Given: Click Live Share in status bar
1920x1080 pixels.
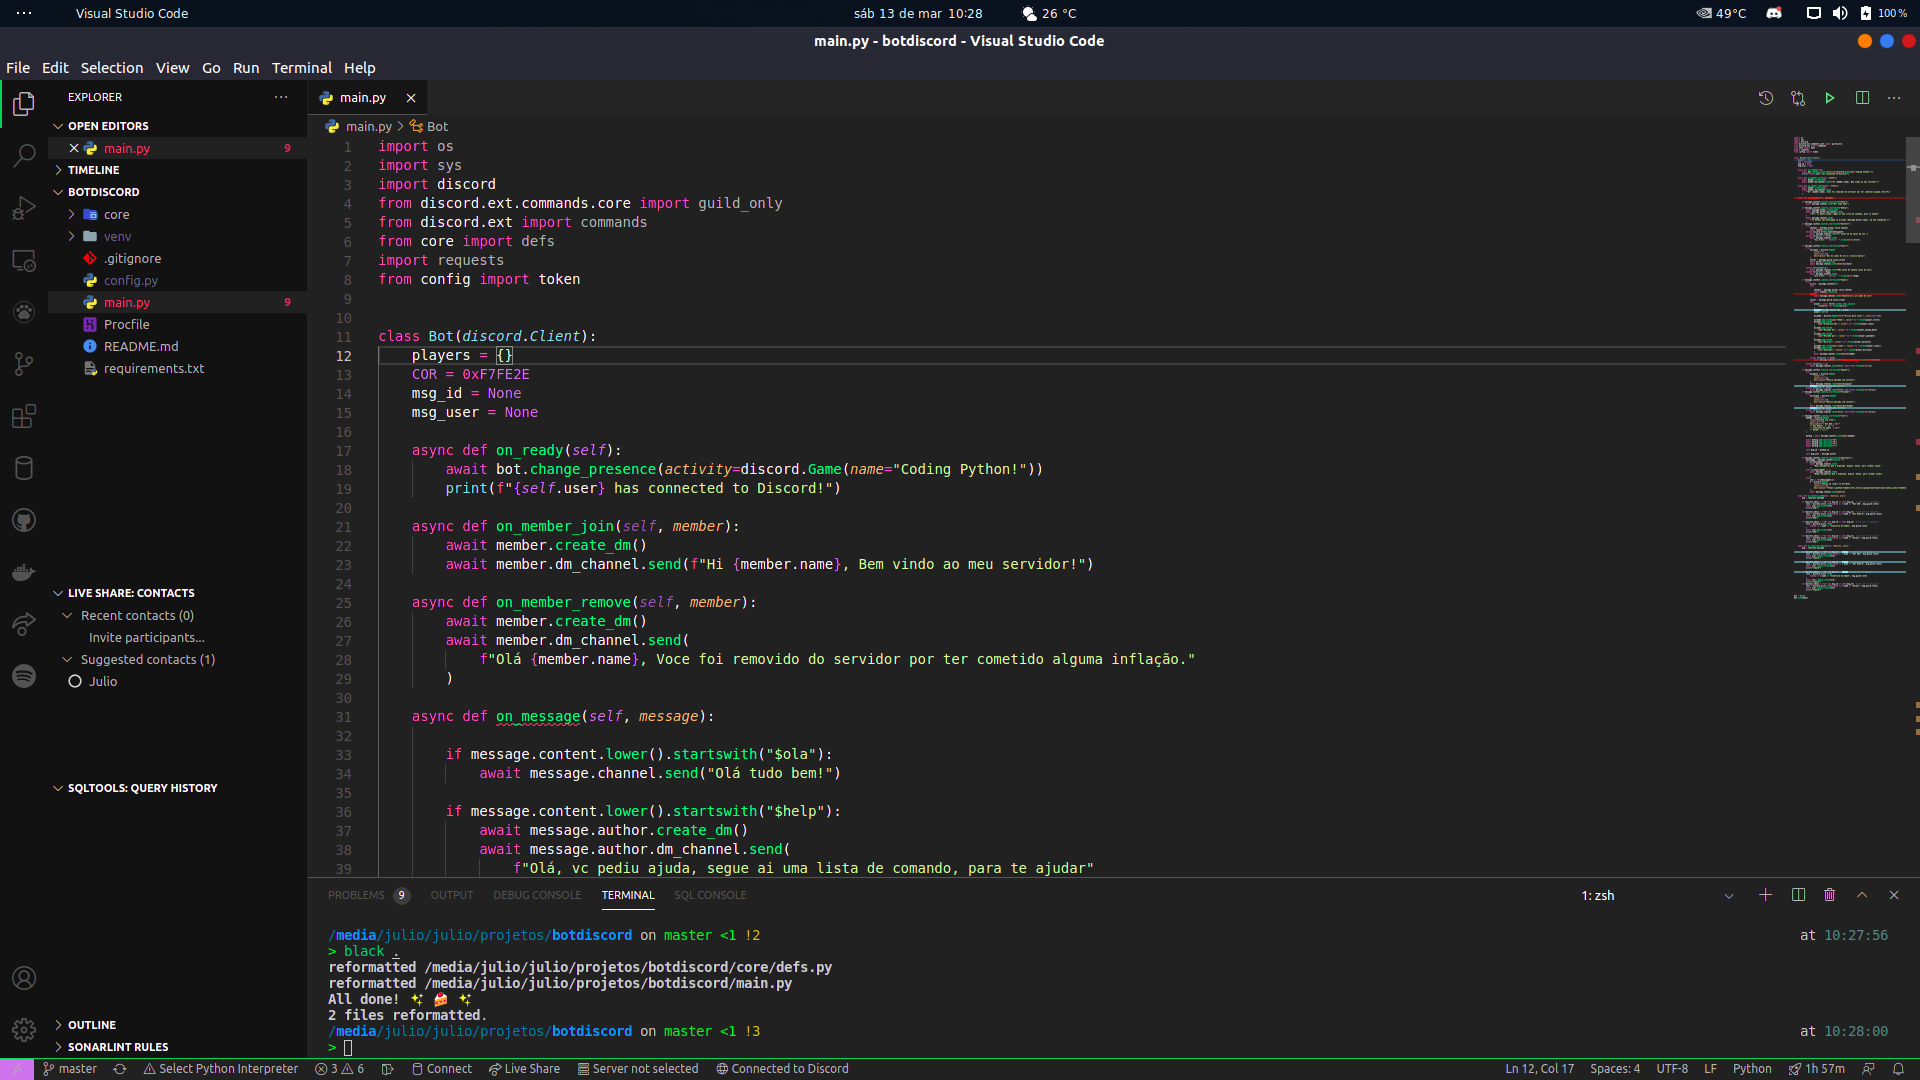Looking at the screenshot, I should tap(524, 1069).
